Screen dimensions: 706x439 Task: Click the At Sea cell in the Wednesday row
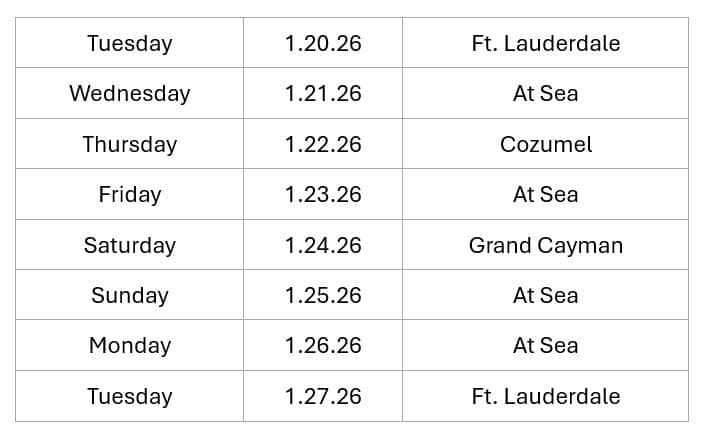(x=545, y=94)
